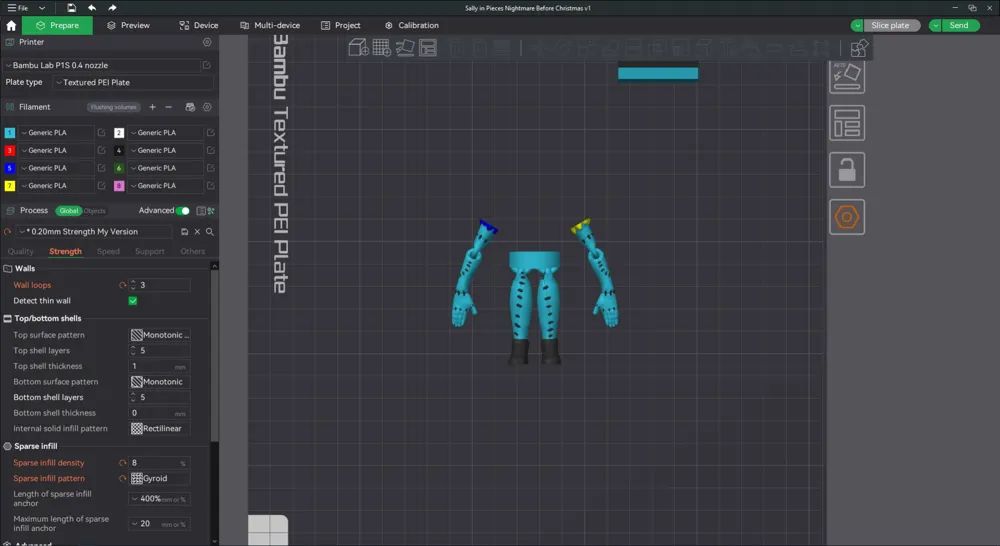Arrange all objects toolbar icon

pyautogui.click(x=428, y=48)
